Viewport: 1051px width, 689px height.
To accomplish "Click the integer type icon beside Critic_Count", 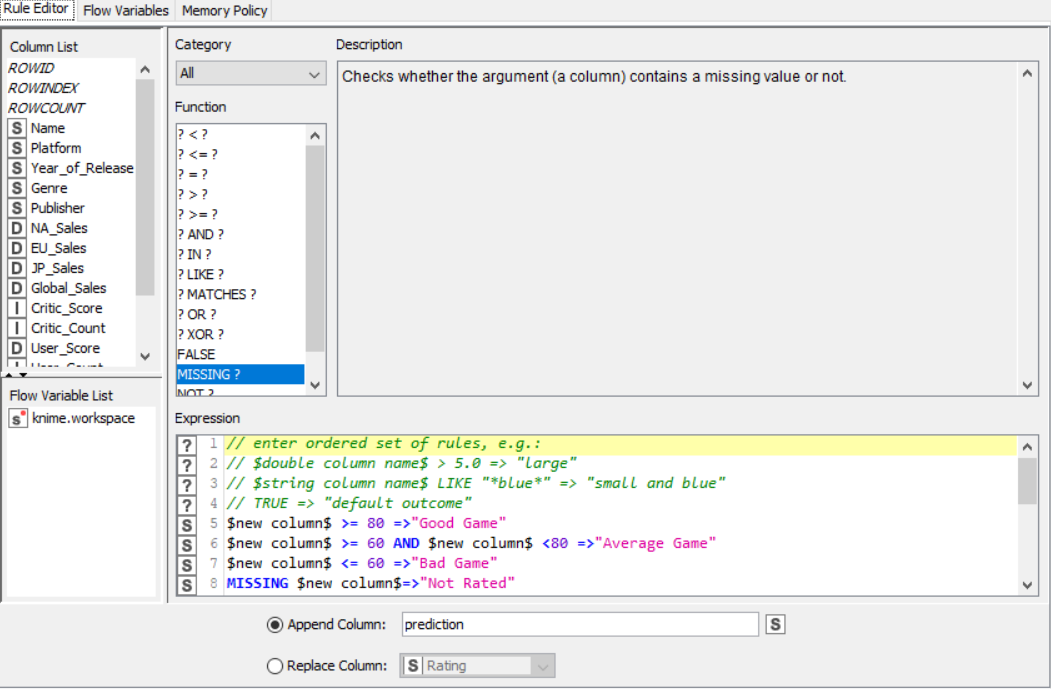I will 17,328.
